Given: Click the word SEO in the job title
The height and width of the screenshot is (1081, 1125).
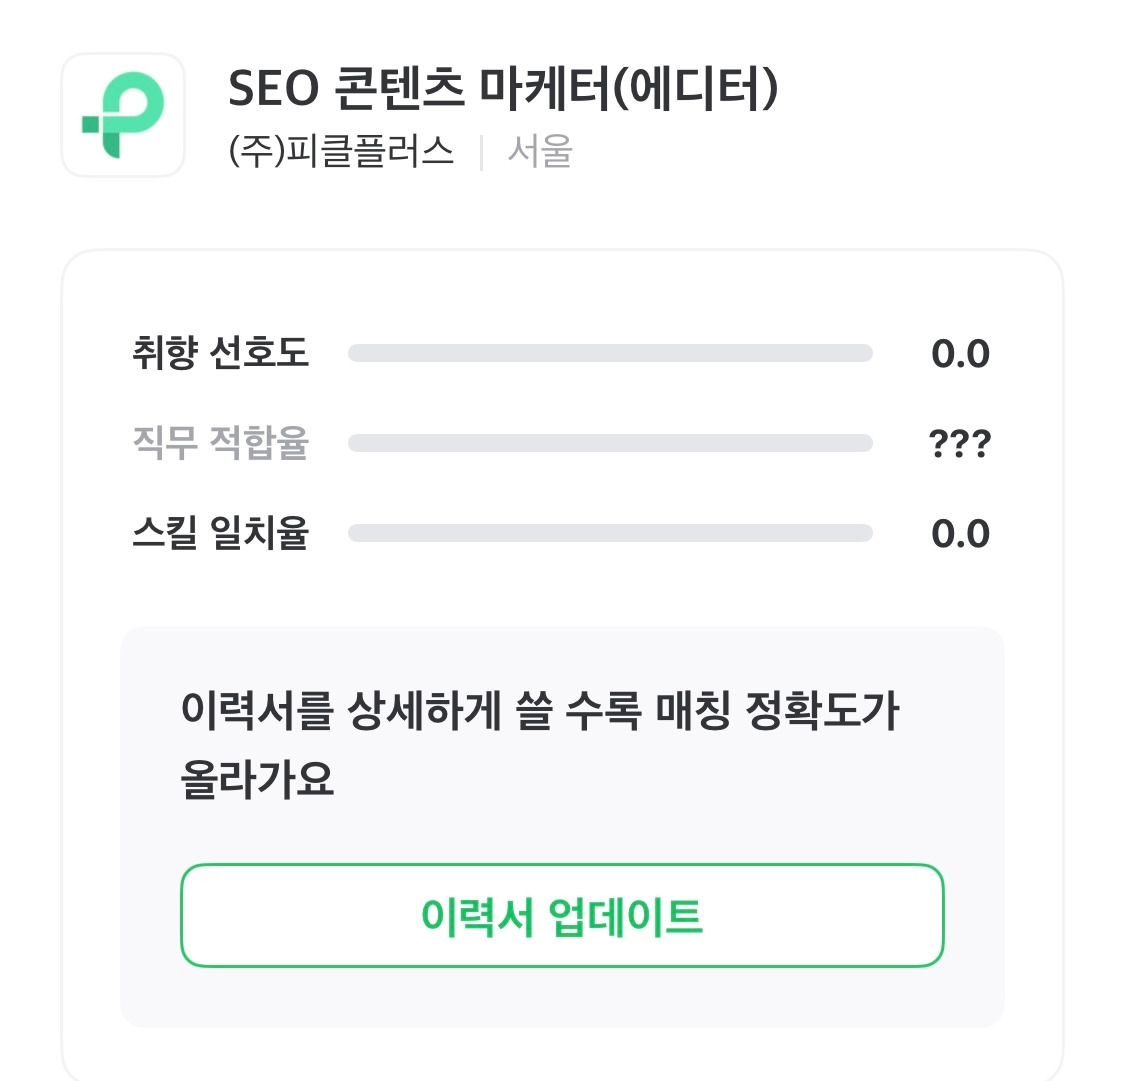Looking at the screenshot, I should click(273, 91).
